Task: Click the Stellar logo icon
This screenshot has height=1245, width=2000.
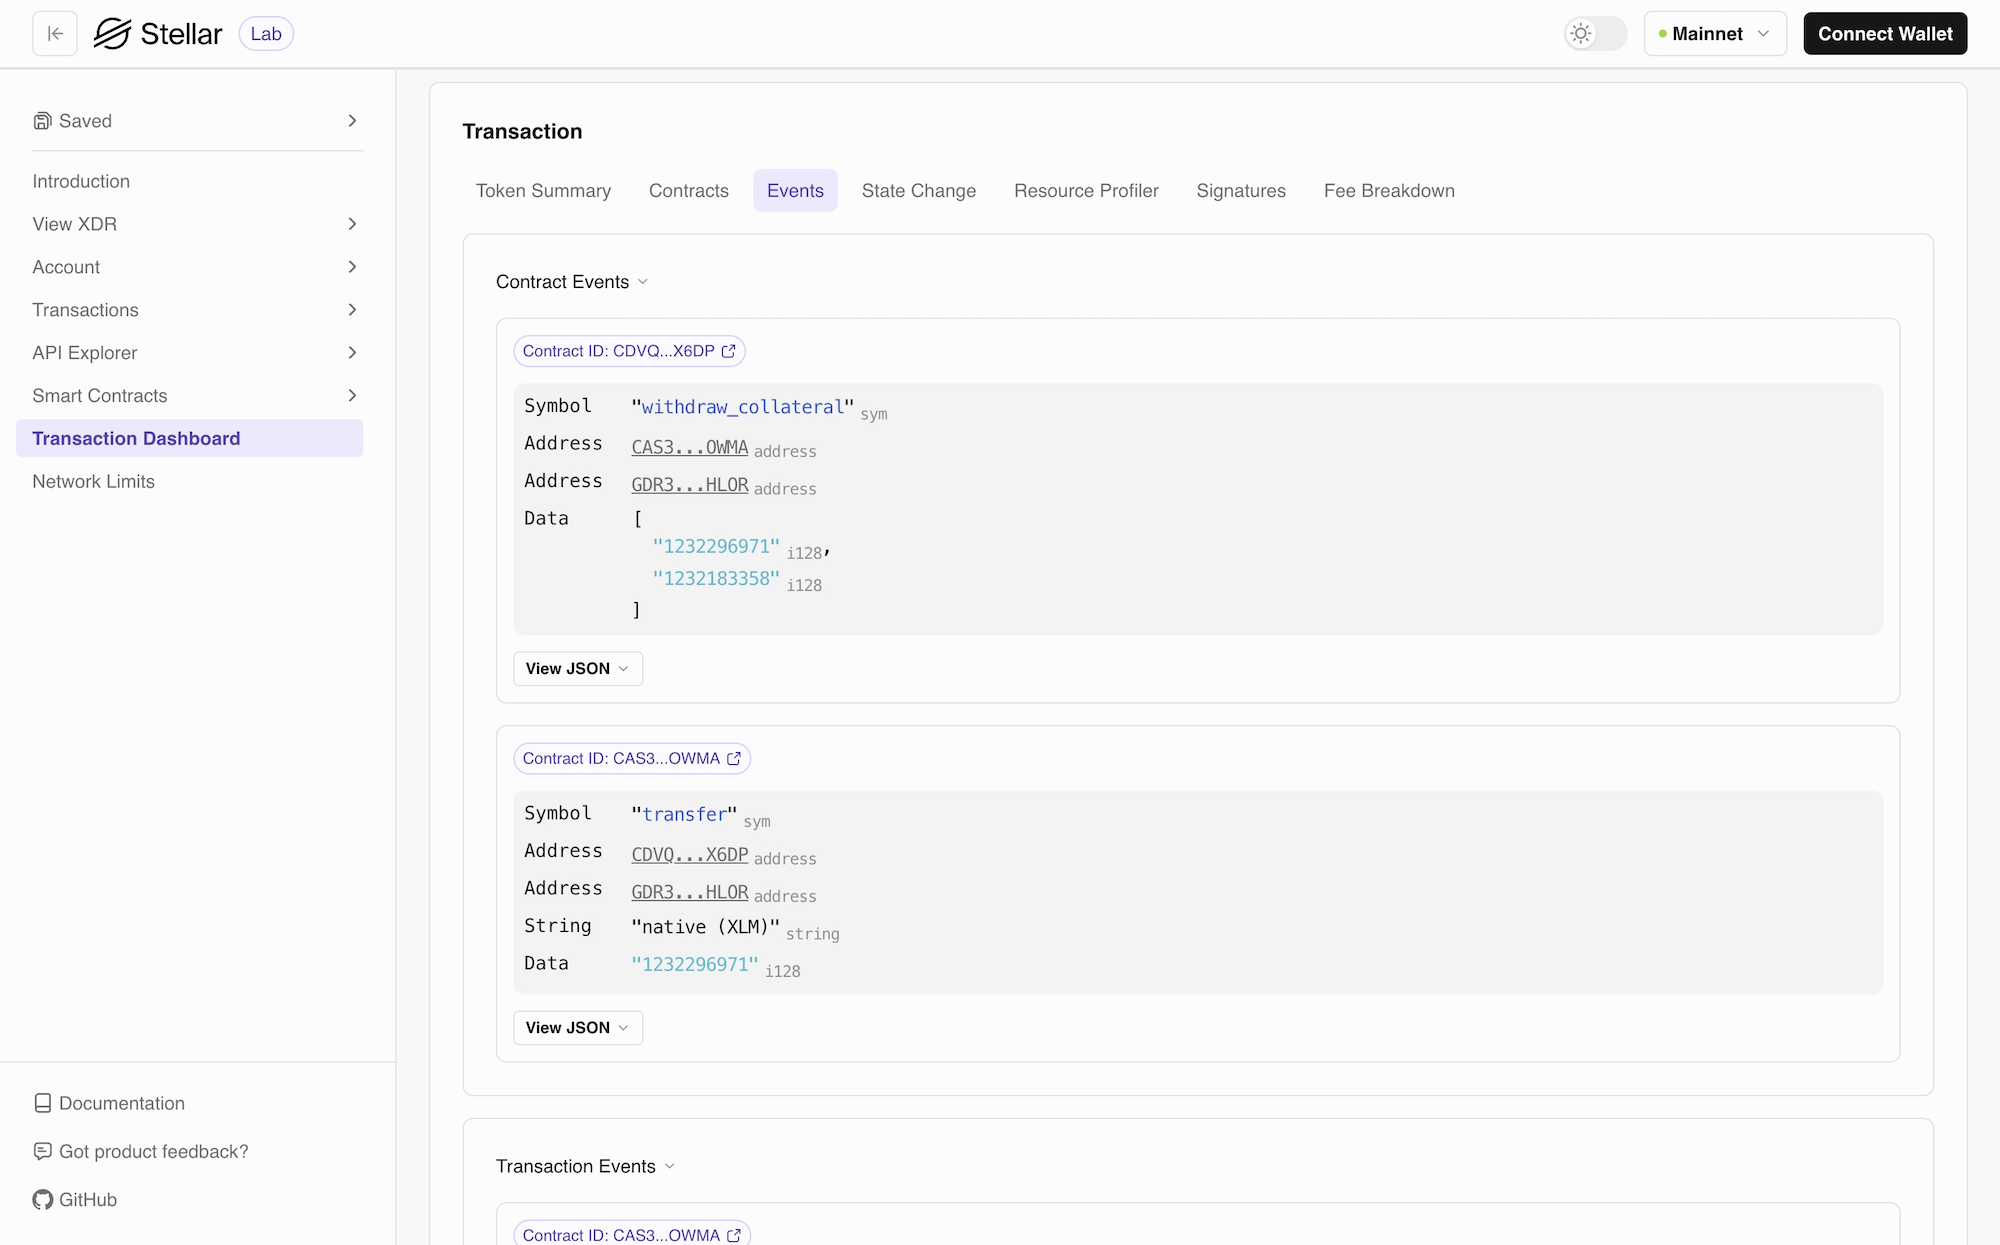Action: [x=112, y=34]
